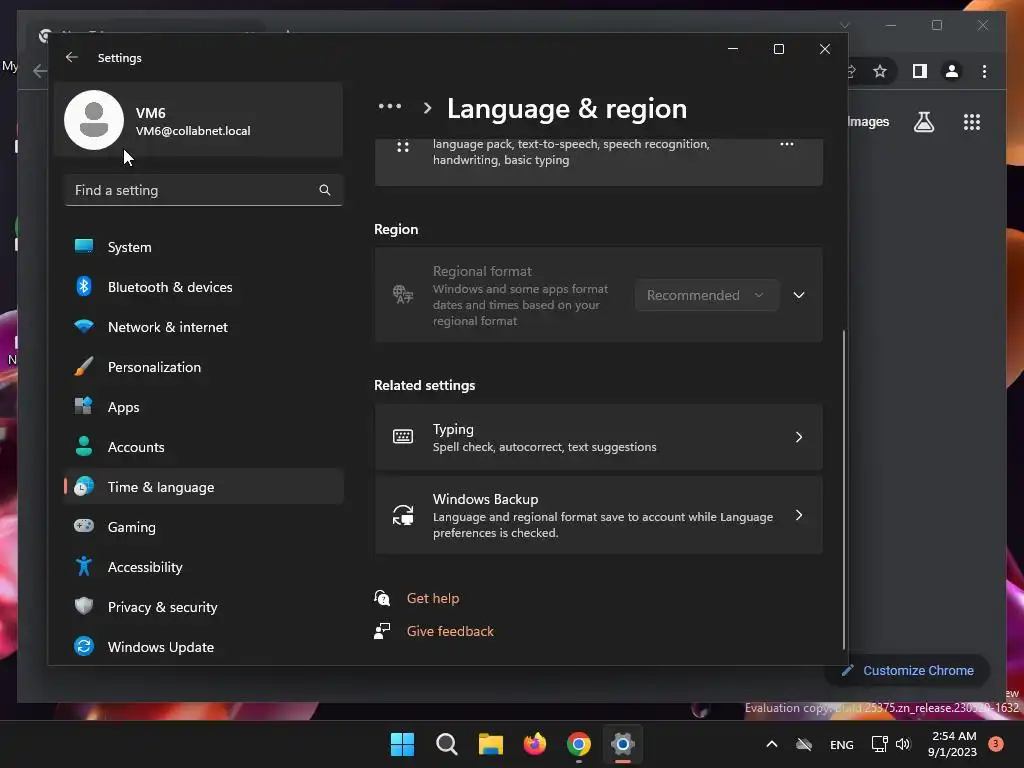Click ENG language indicator in tray
This screenshot has width=1024, height=768.
841,744
